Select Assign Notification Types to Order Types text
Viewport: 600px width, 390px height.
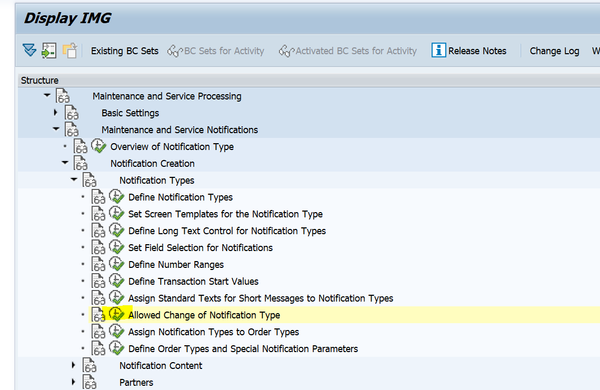click(x=214, y=332)
